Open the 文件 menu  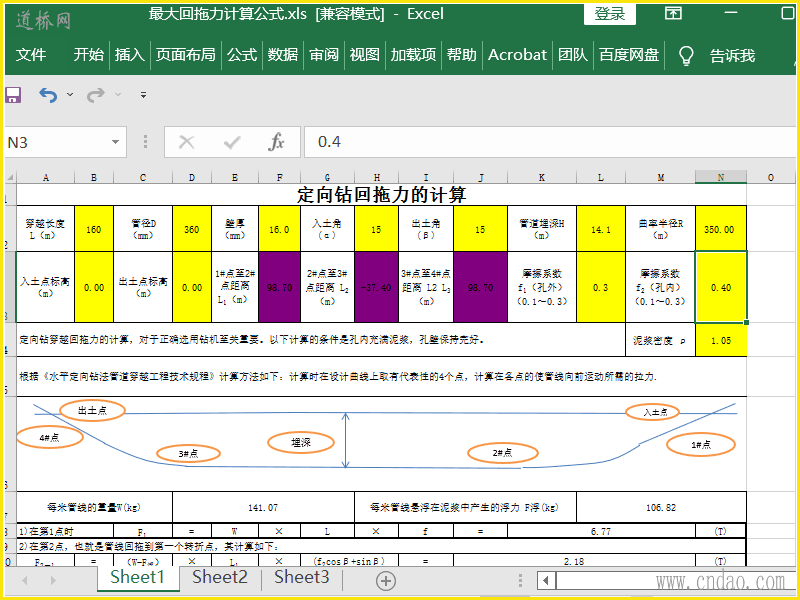[31, 55]
